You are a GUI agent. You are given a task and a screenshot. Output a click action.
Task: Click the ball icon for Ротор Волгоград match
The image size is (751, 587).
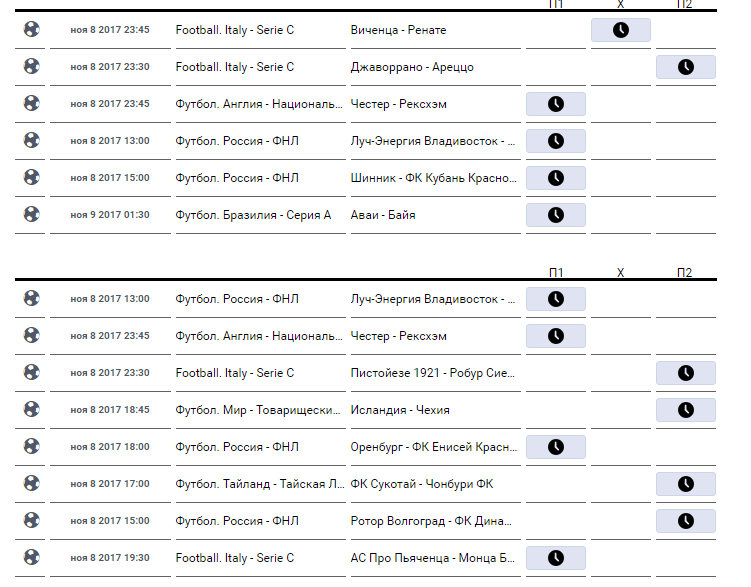point(32,520)
